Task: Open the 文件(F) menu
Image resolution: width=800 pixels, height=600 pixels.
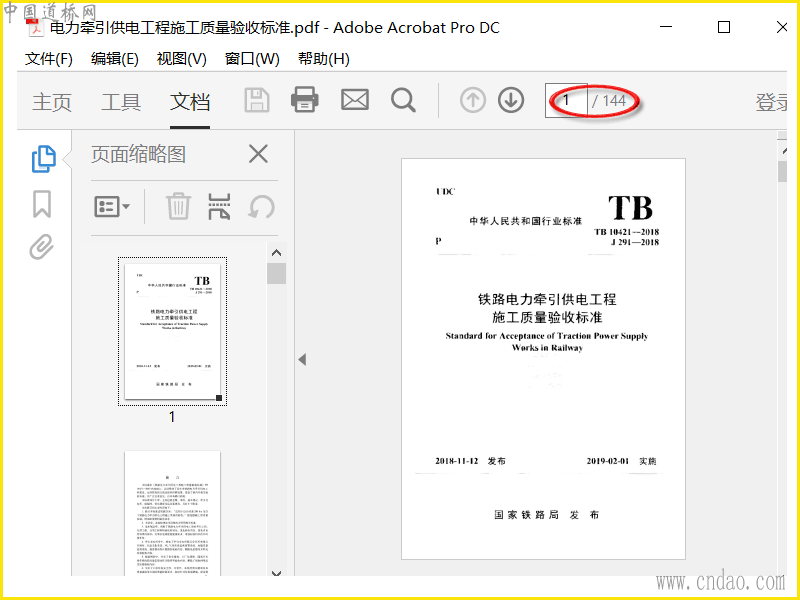Action: pyautogui.click(x=48, y=59)
